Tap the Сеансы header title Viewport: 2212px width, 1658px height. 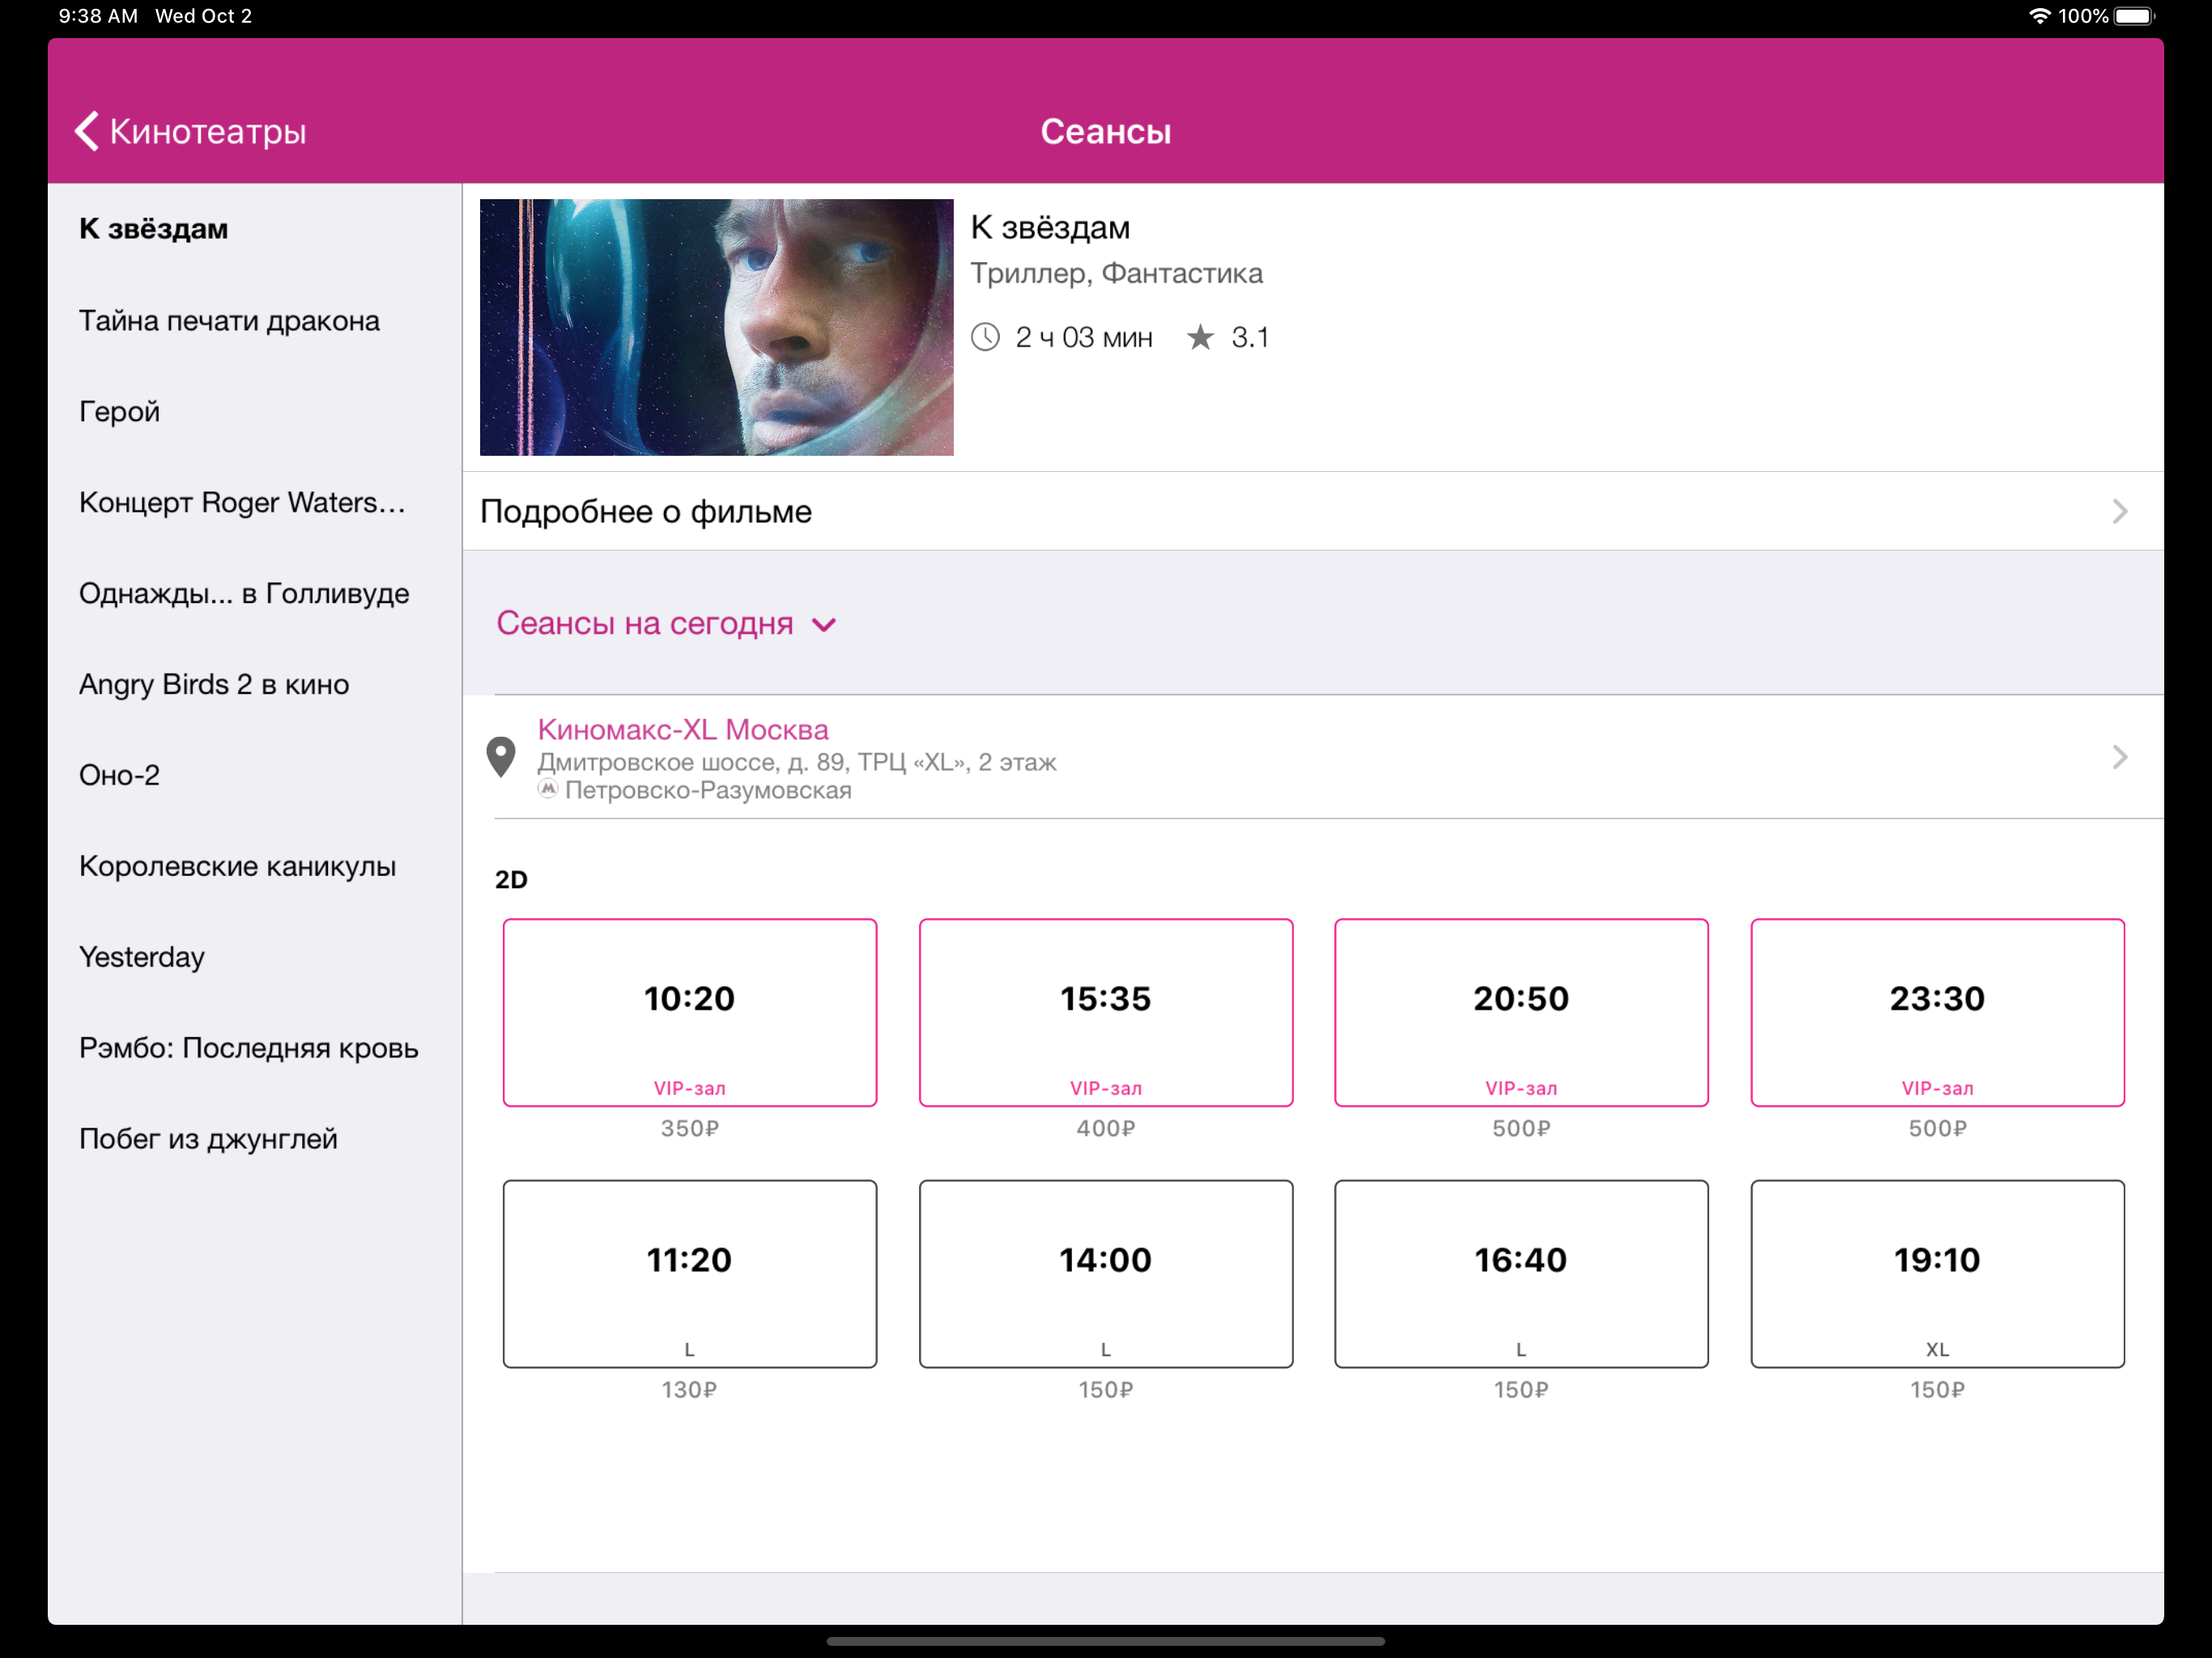[x=1106, y=131]
